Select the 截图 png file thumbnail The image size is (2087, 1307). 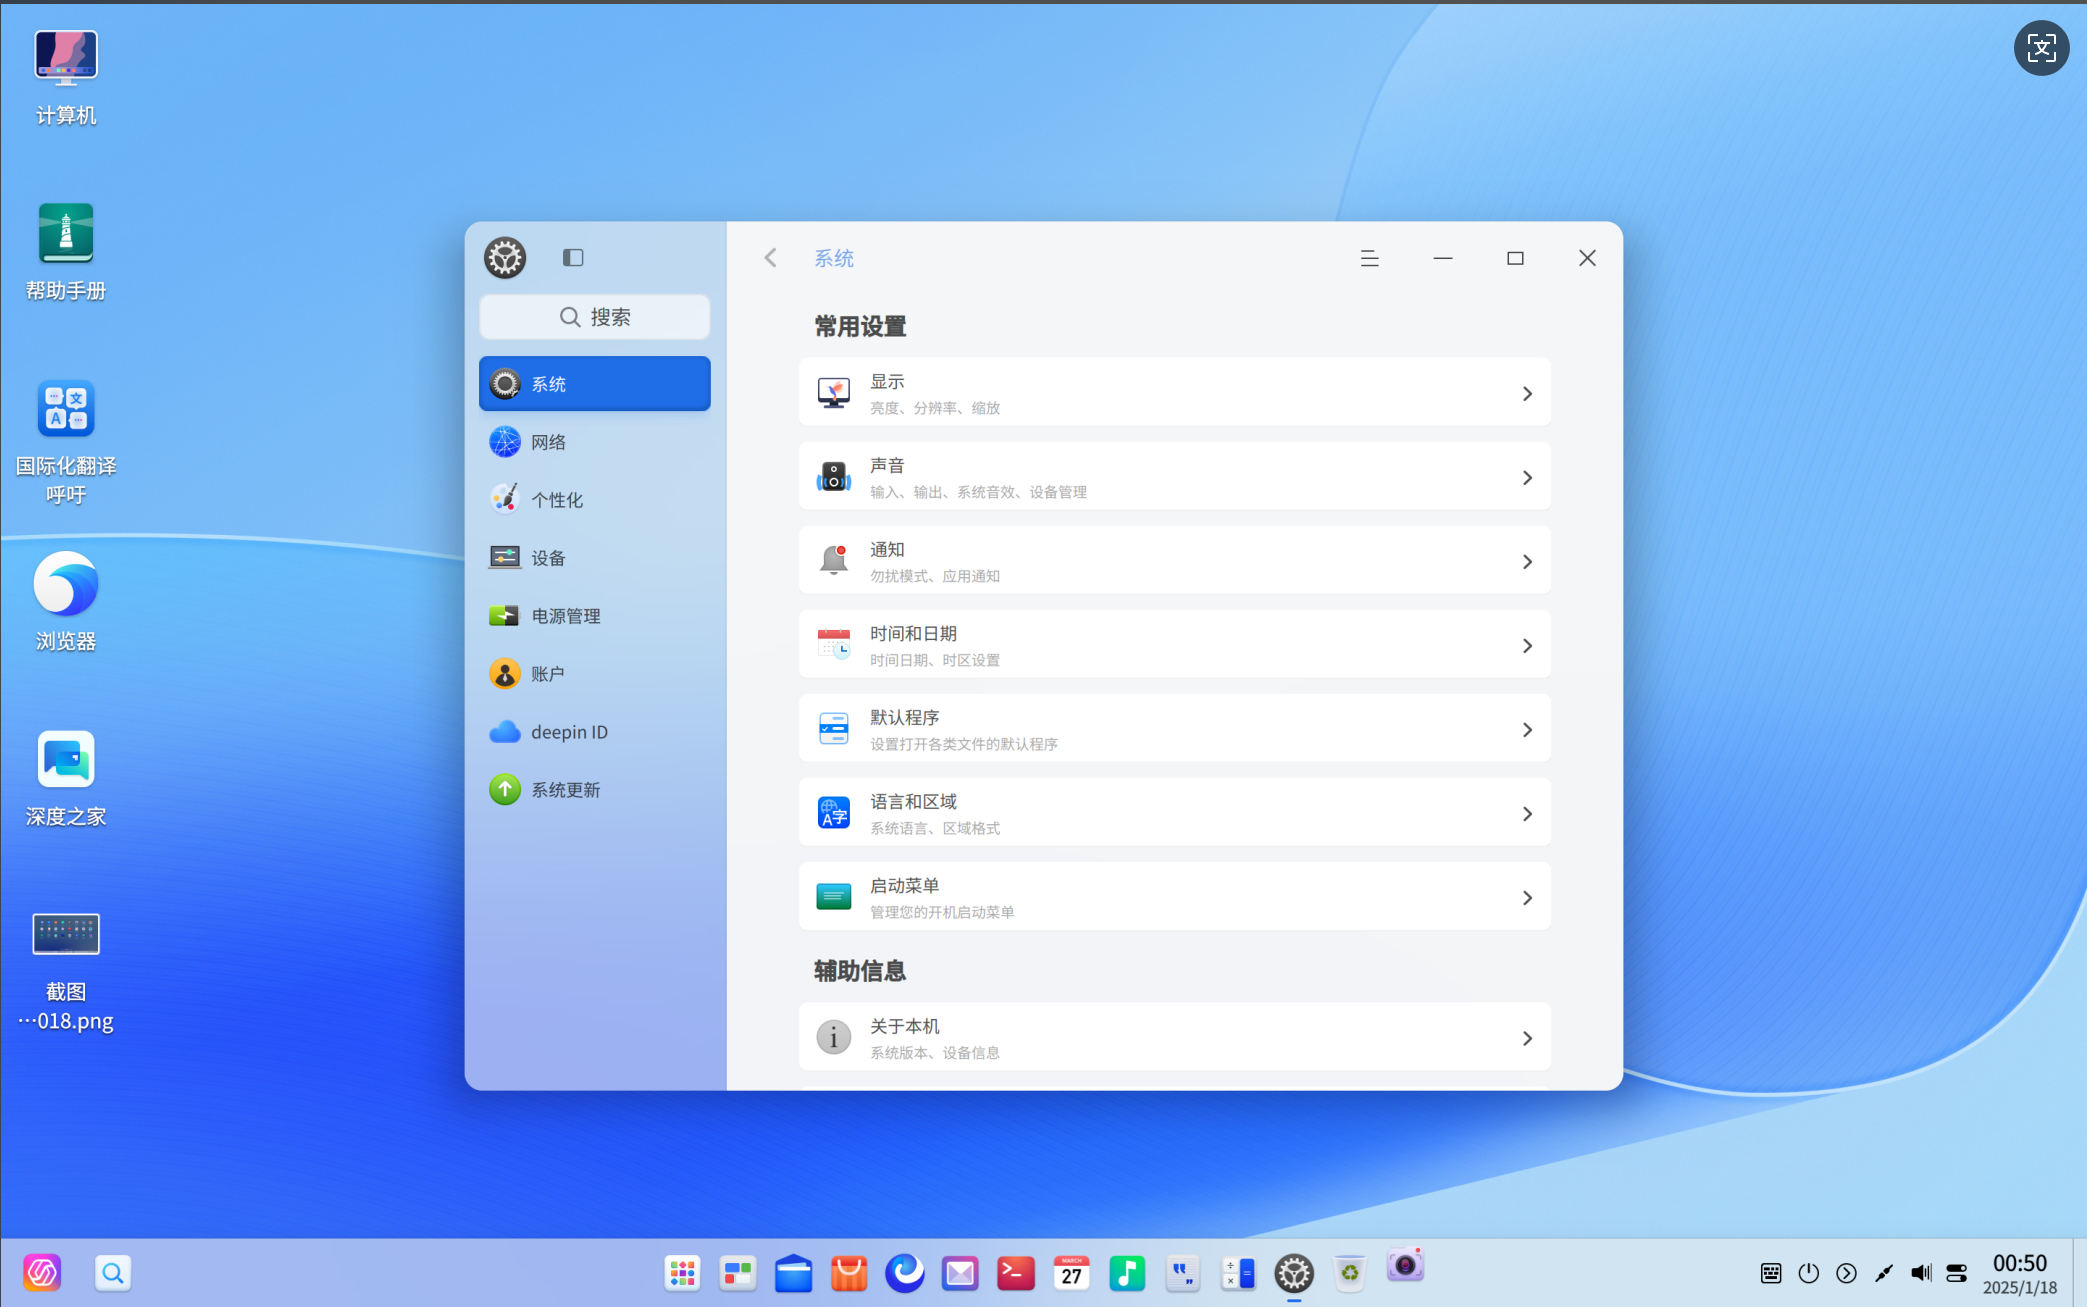66,934
